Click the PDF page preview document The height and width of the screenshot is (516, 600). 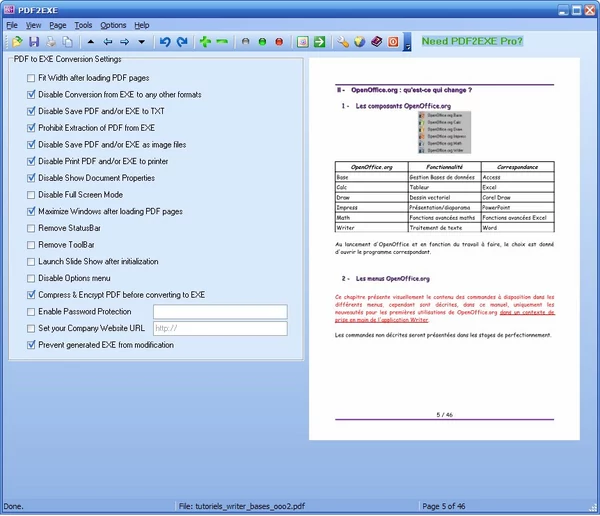pyautogui.click(x=444, y=249)
